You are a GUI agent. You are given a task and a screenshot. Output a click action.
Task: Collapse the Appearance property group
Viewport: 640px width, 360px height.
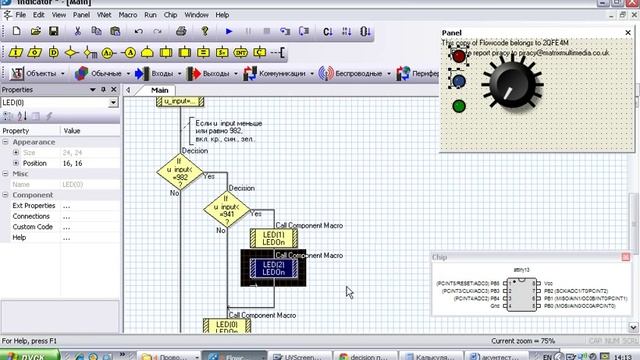5,142
